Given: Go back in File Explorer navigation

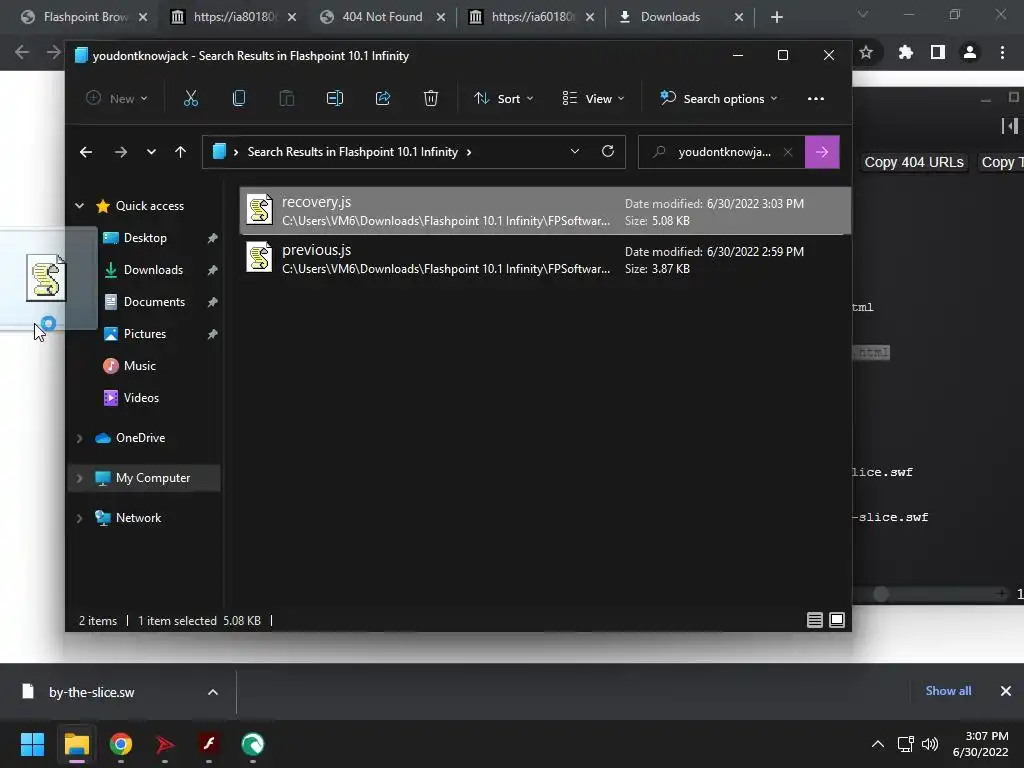Looking at the screenshot, I should click(86, 152).
